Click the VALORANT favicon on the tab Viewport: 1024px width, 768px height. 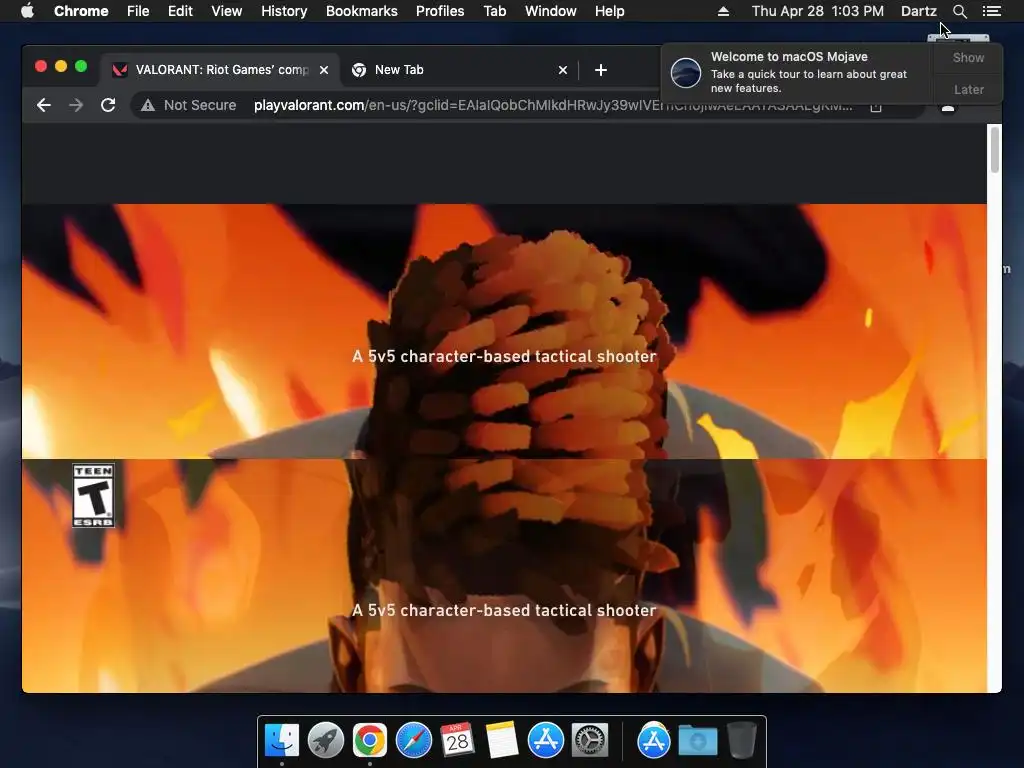120,70
